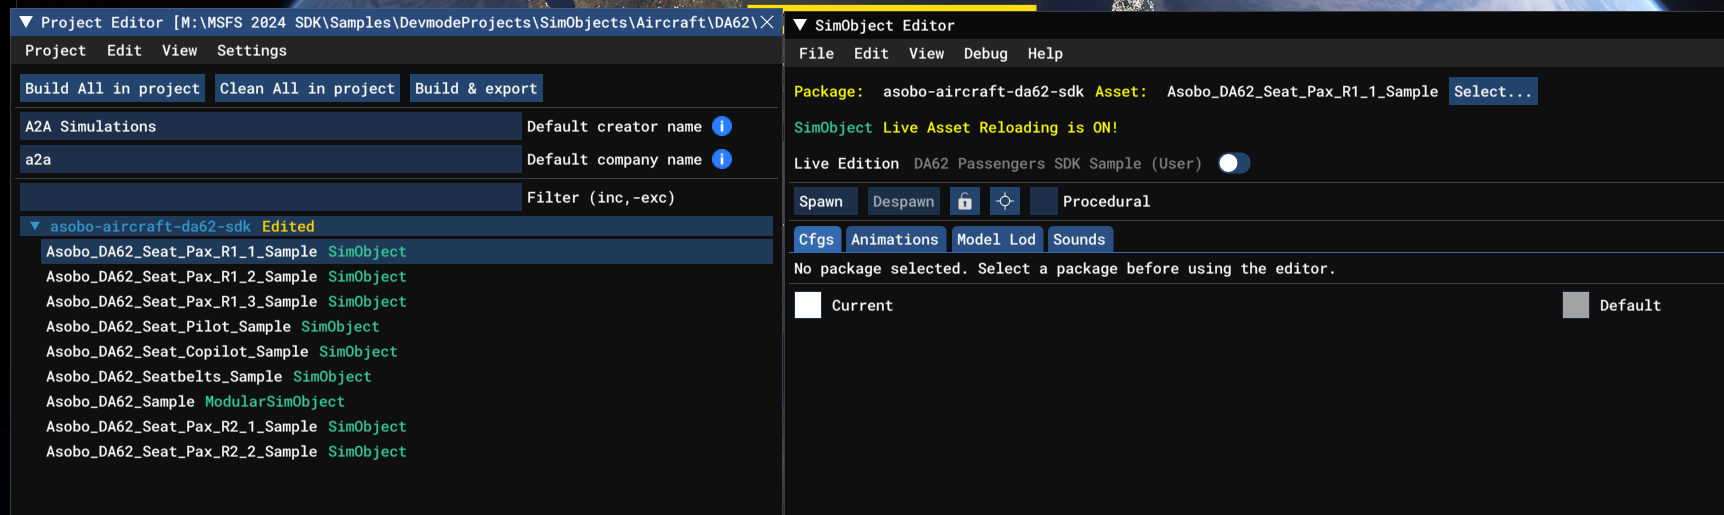Open the File menu in SimObject Editor

point(816,53)
